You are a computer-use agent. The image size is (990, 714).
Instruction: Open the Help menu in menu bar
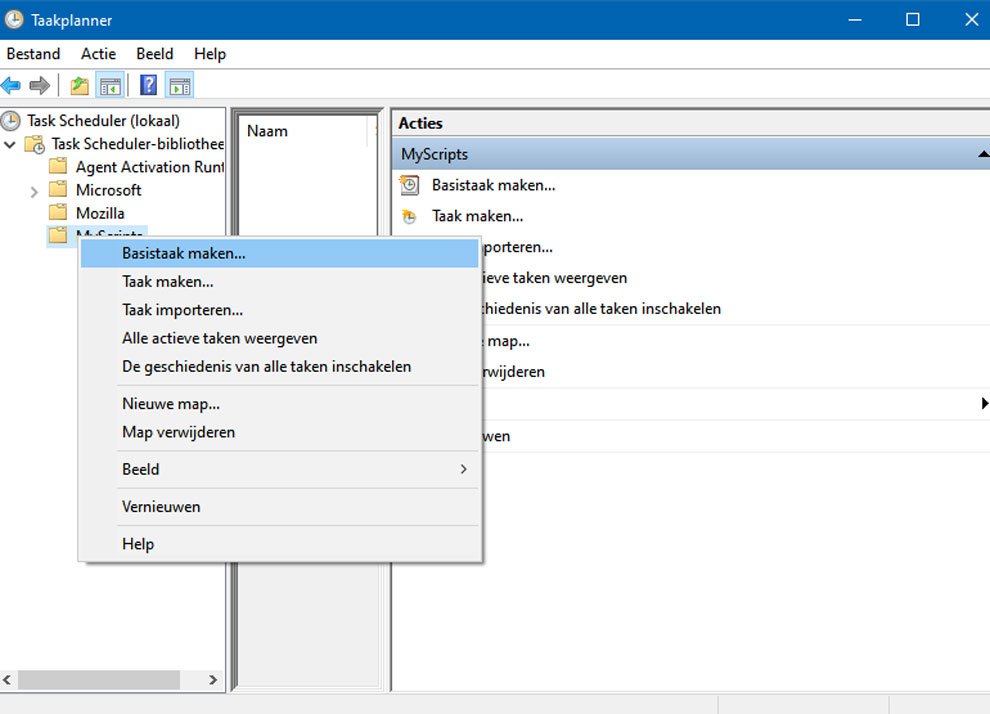point(210,54)
